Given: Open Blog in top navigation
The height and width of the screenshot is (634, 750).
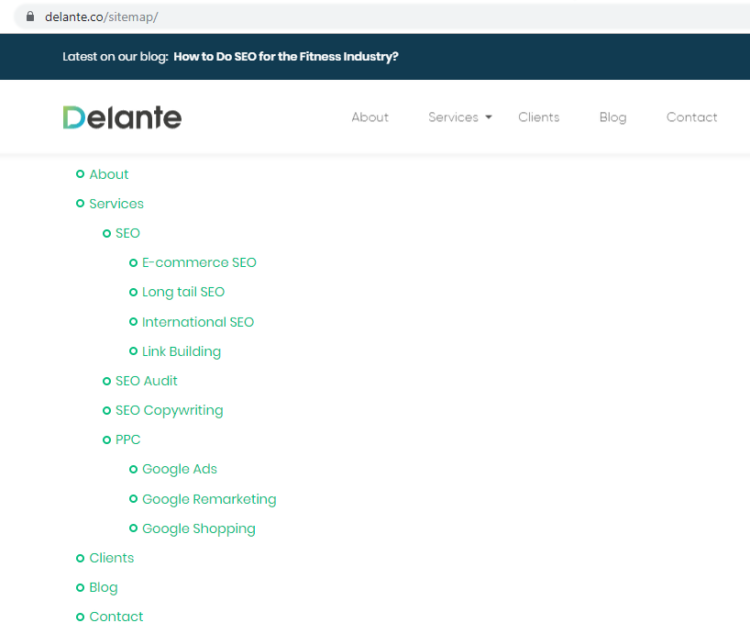Looking at the screenshot, I should point(613,117).
